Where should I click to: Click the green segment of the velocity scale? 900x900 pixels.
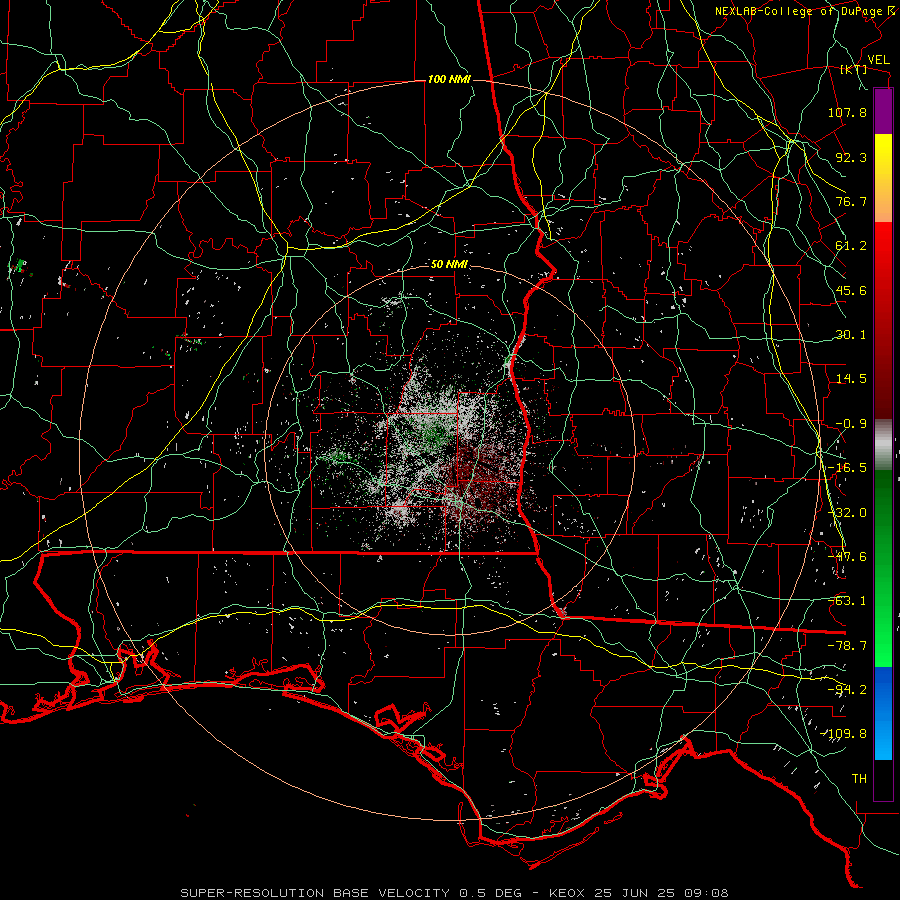coord(883,568)
